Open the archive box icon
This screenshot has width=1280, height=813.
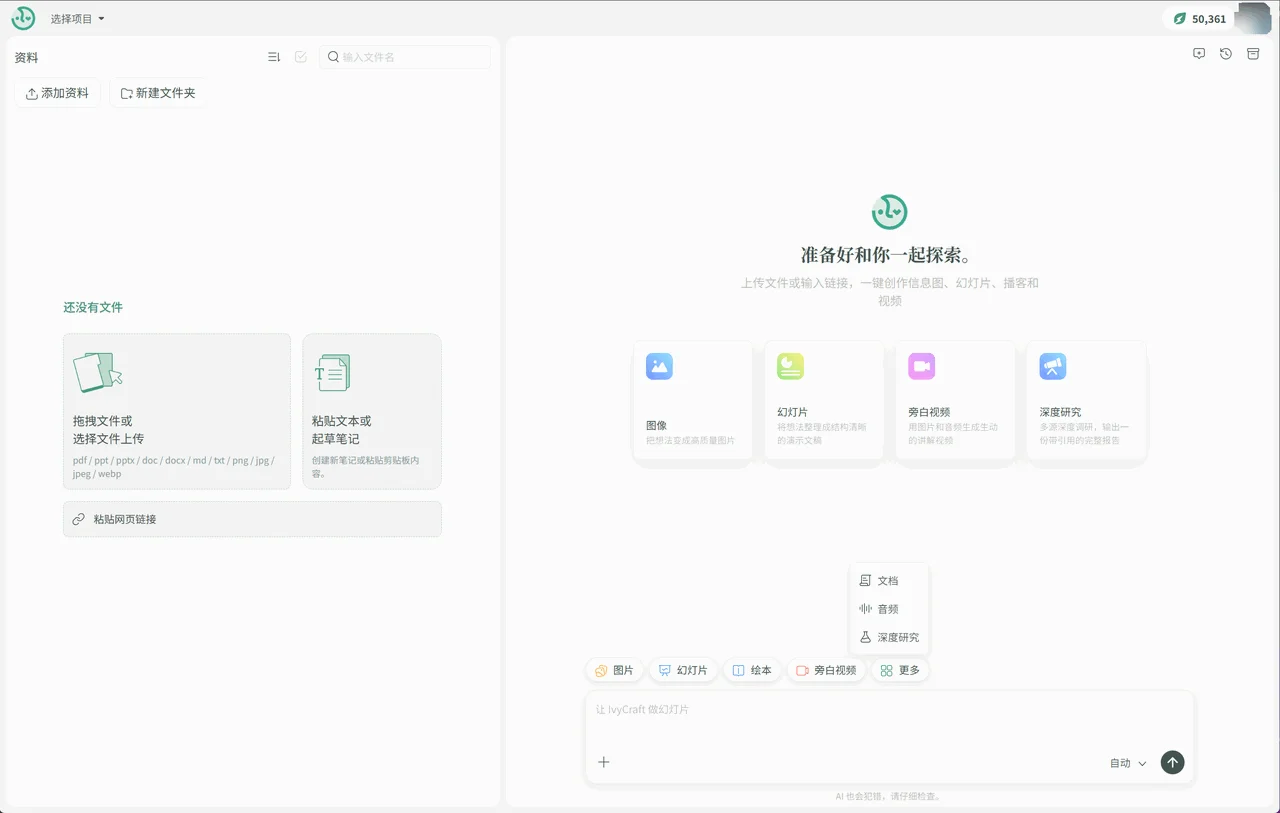(x=1253, y=54)
